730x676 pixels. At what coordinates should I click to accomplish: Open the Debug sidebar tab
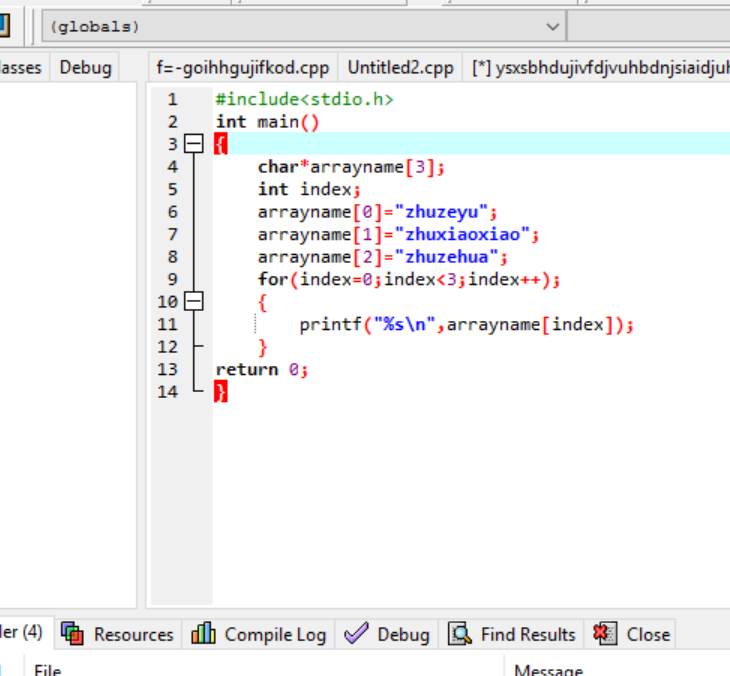tap(86, 68)
